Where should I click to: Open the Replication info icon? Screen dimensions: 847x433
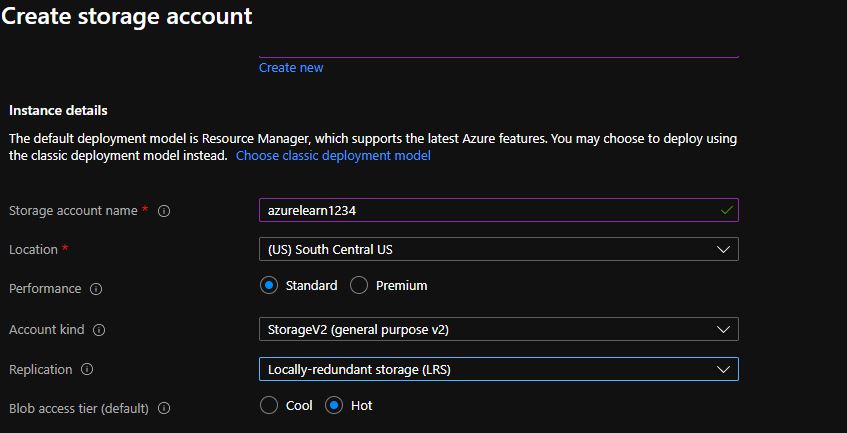pos(87,369)
